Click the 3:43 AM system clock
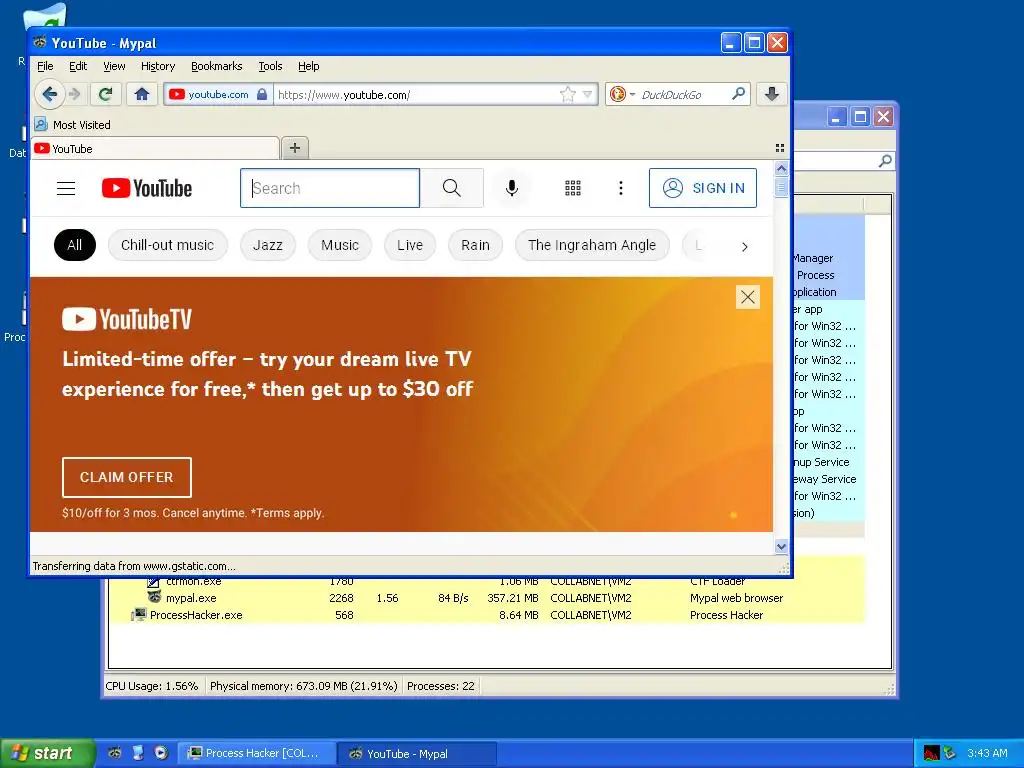 (x=987, y=753)
